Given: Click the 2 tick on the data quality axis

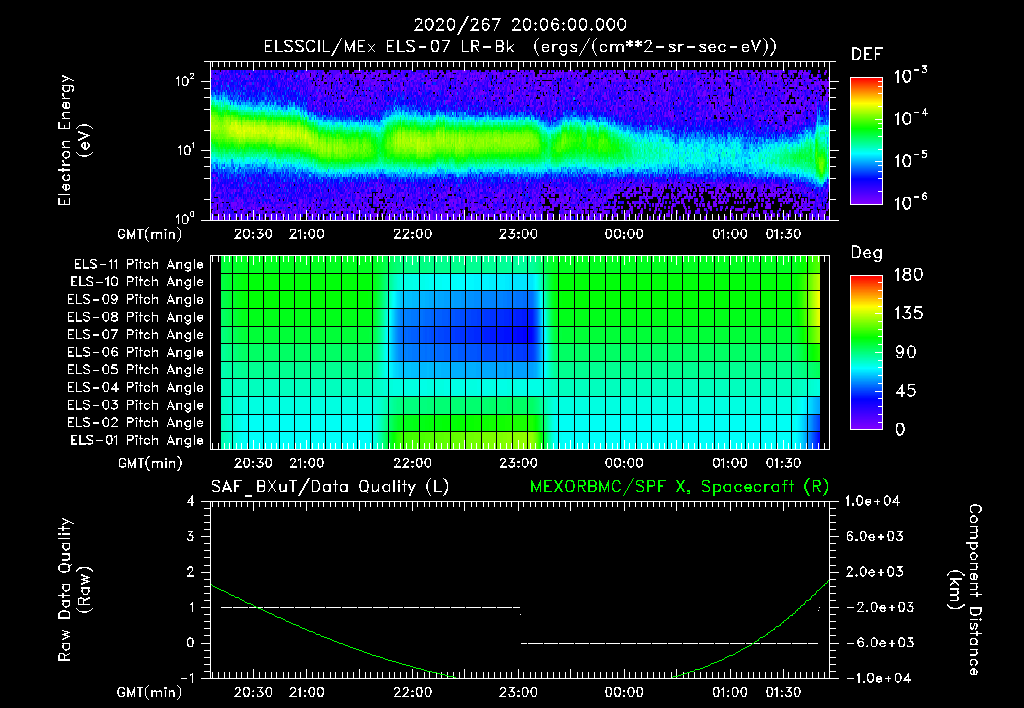Looking at the screenshot, I should tap(191, 571).
